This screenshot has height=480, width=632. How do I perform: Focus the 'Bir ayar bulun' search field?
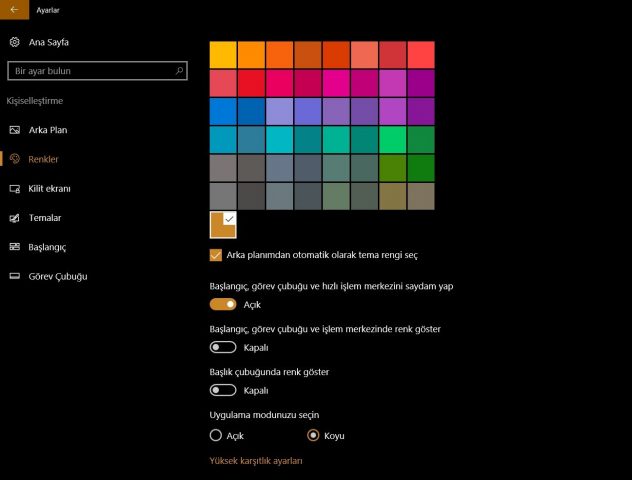coord(97,71)
